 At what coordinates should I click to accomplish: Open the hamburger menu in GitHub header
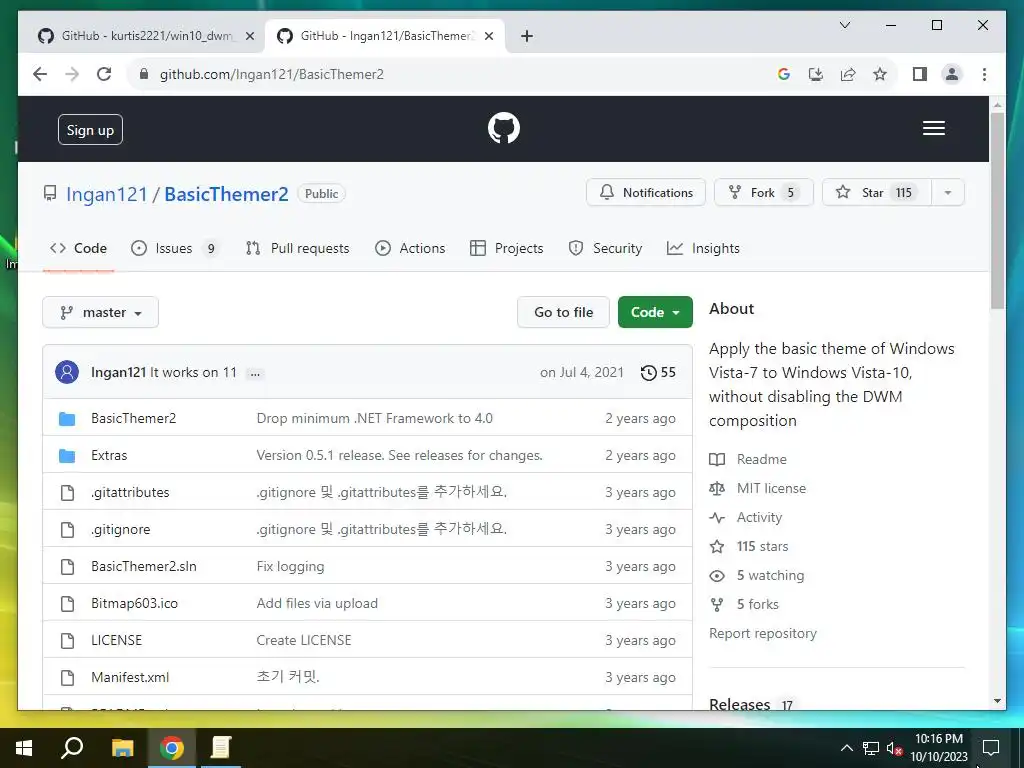(933, 128)
